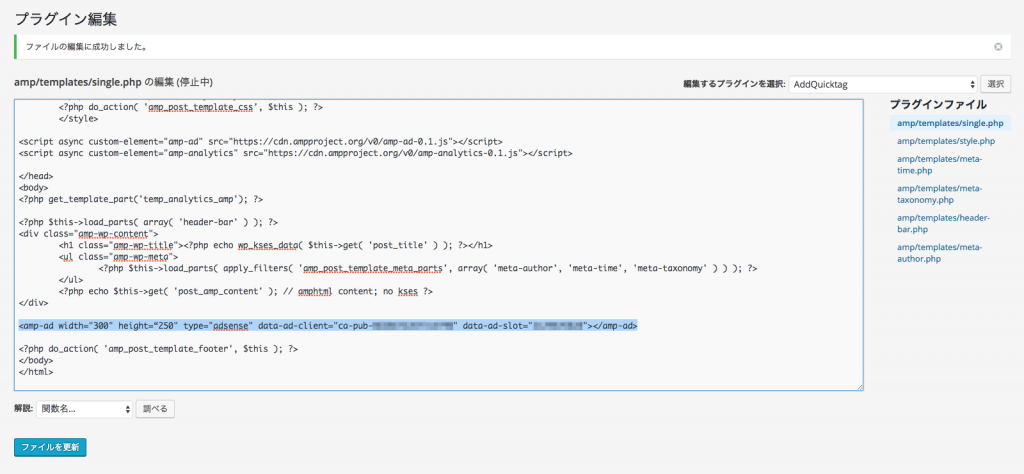Open amp/templates/meta-taxonomy.php file
1024x474 pixels.
[x=939, y=194]
